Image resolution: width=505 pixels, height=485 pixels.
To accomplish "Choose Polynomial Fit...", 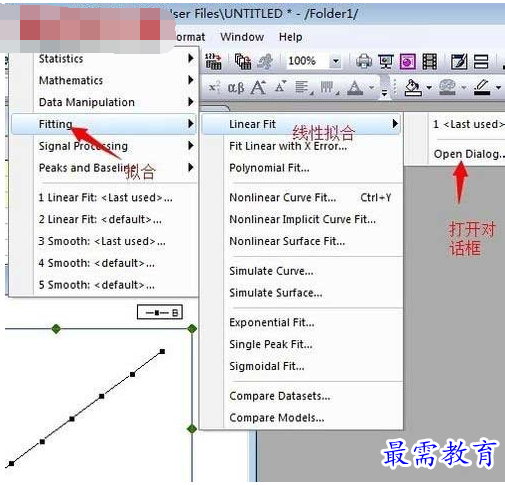I will tap(301, 168).
